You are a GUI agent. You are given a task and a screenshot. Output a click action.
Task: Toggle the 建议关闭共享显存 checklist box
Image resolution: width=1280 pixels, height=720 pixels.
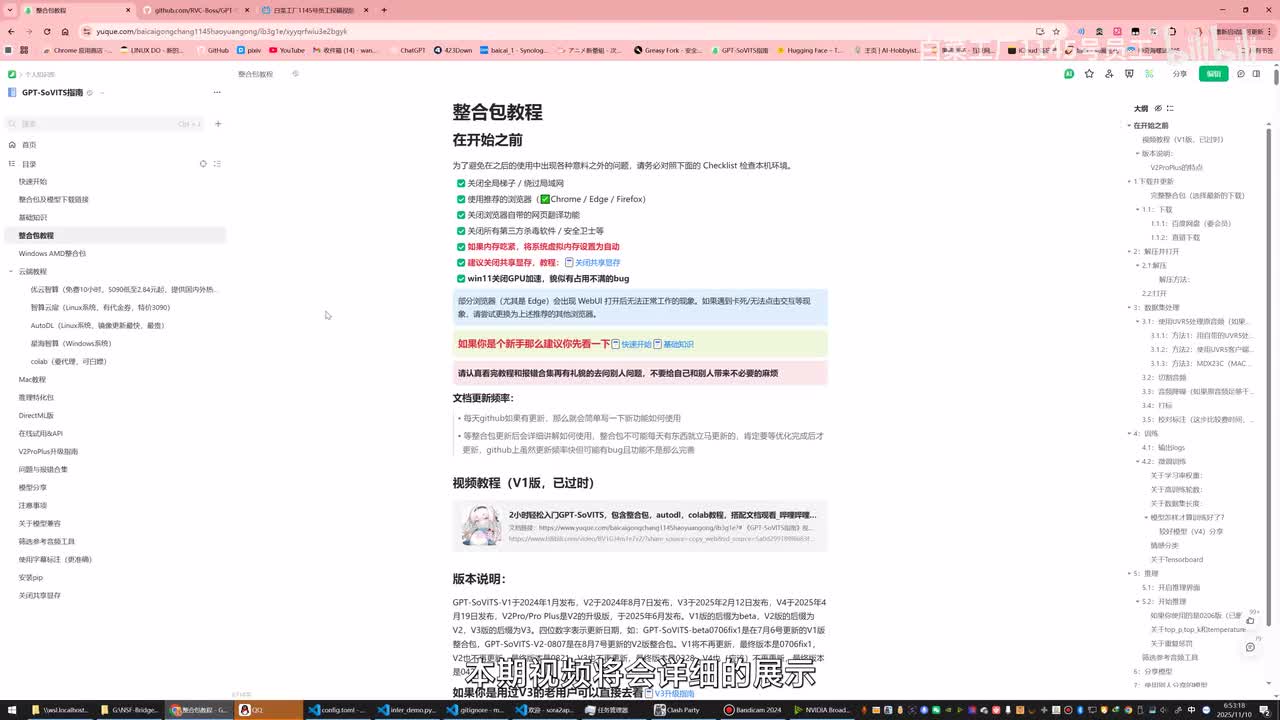tap(461, 263)
